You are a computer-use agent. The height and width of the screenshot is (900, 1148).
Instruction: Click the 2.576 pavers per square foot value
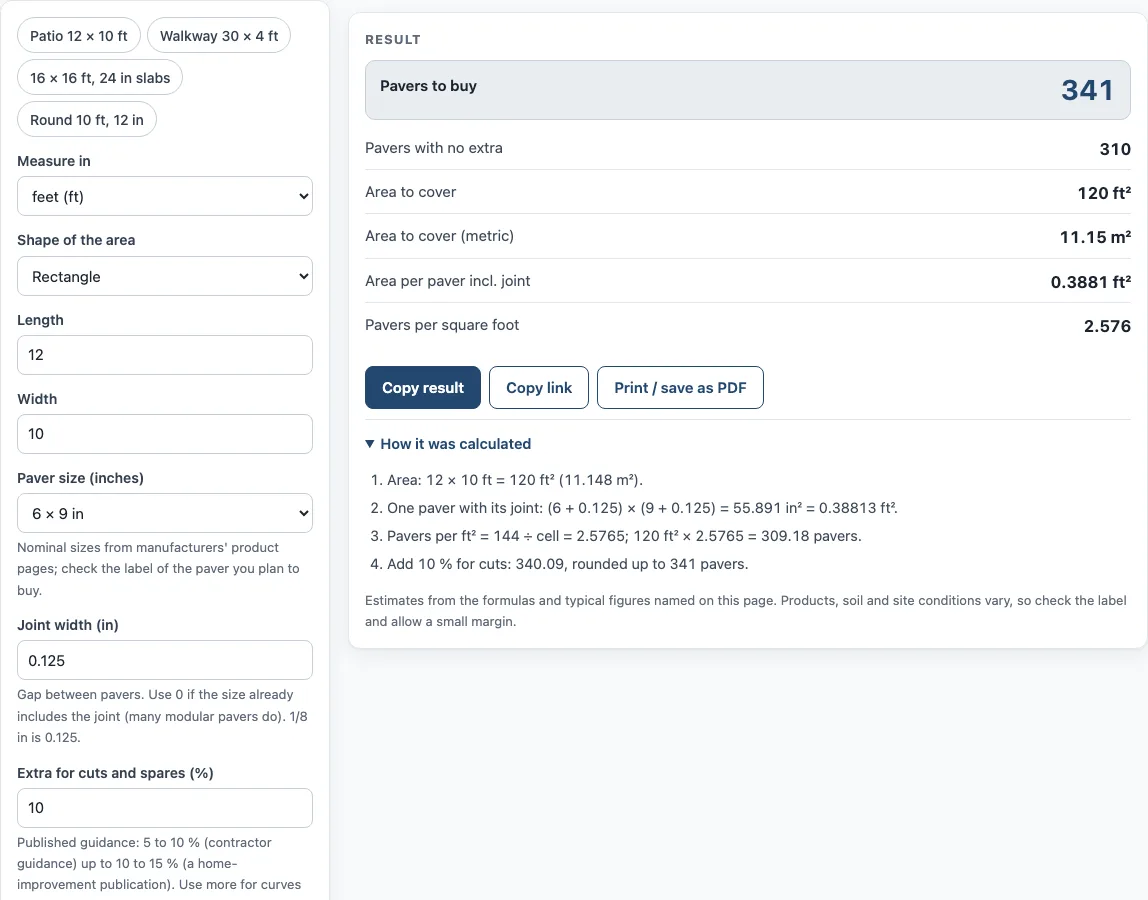[x=1108, y=326]
